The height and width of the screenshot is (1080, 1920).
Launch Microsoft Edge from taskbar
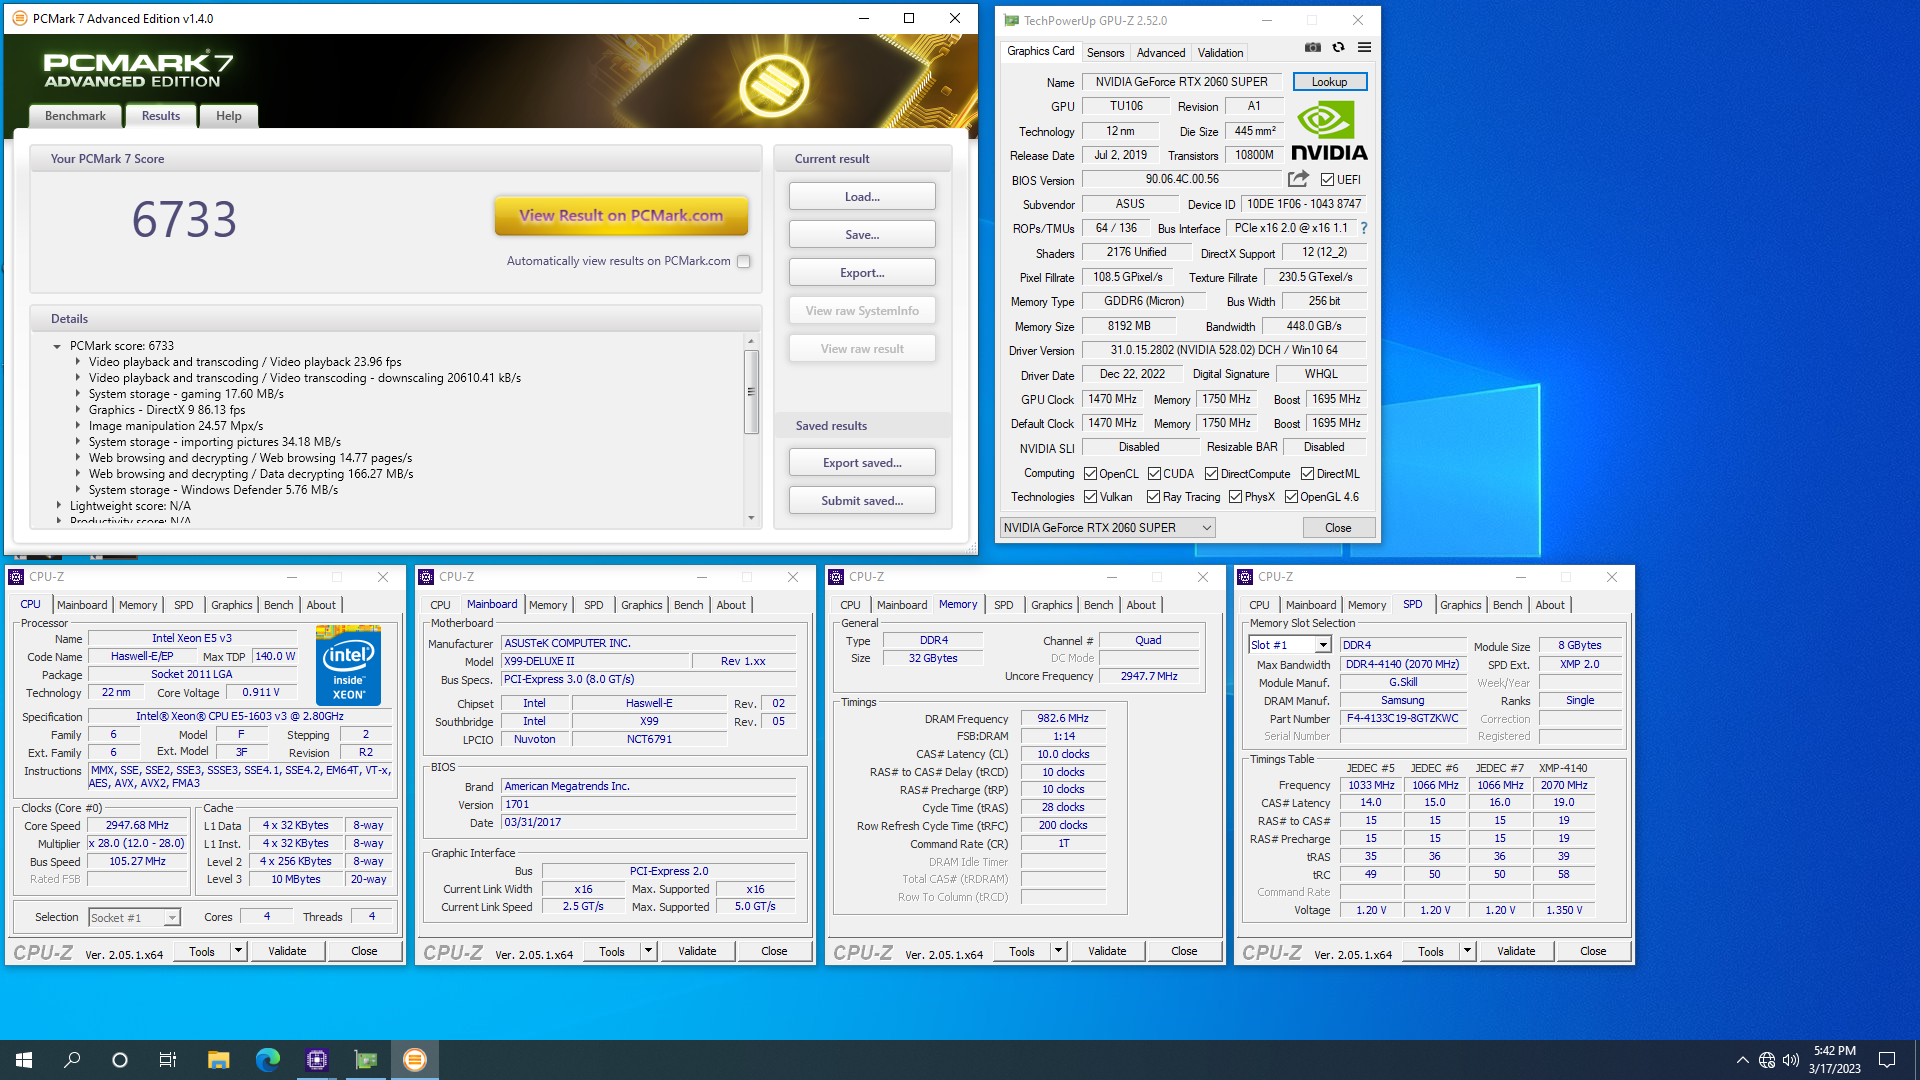(267, 1060)
